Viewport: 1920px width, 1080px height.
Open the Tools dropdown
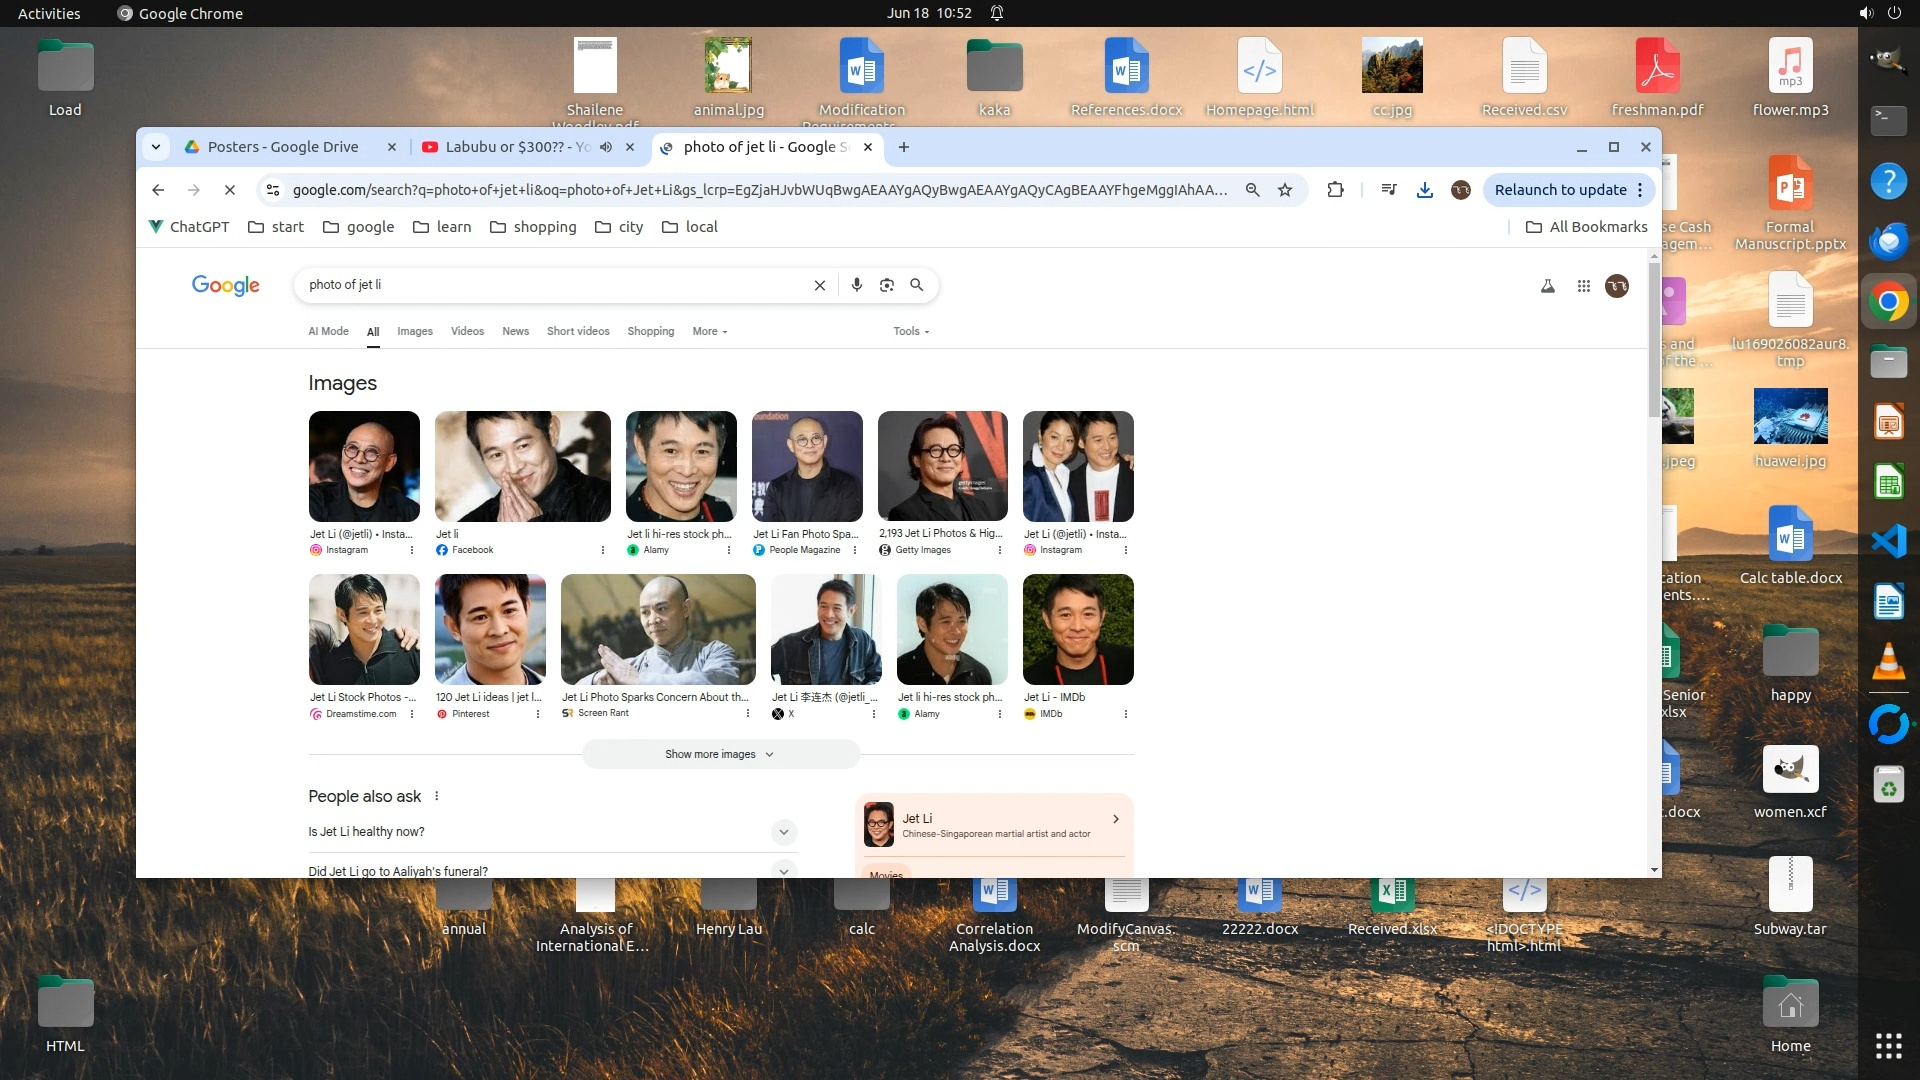[x=910, y=331]
